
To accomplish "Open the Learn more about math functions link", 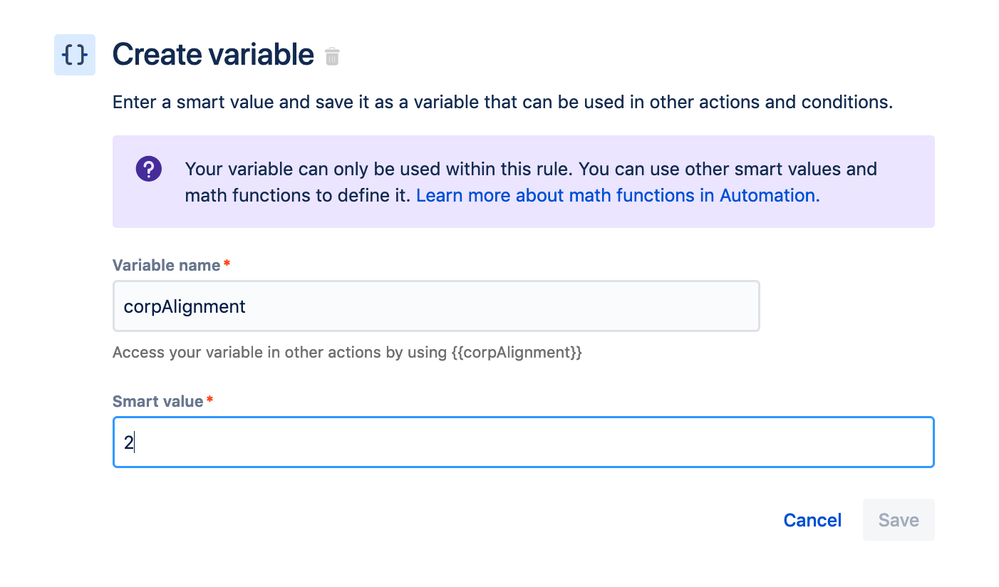I will tap(617, 196).
